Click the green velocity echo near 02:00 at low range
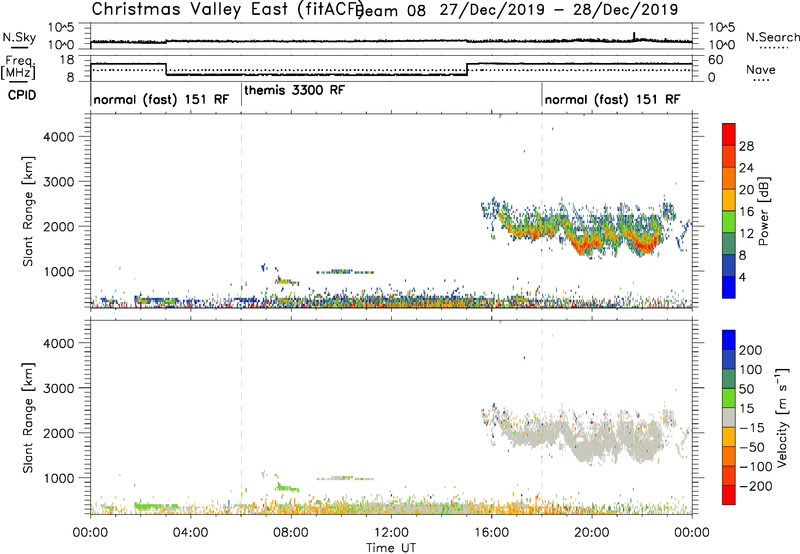 pyautogui.click(x=156, y=507)
